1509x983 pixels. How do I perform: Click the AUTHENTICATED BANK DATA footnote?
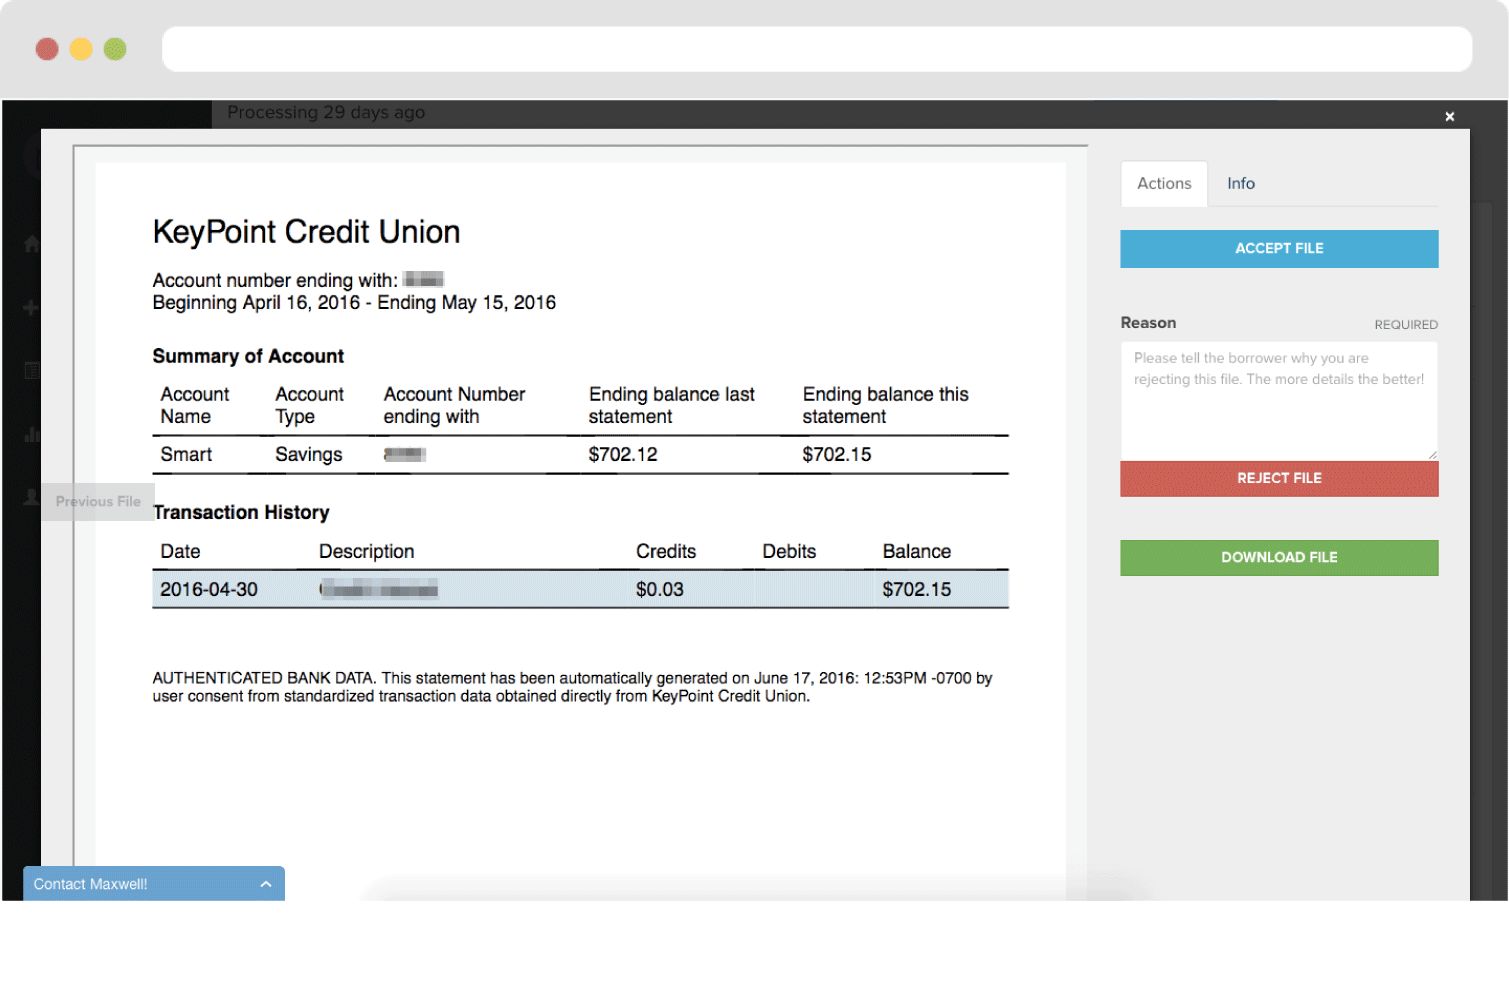coord(572,687)
